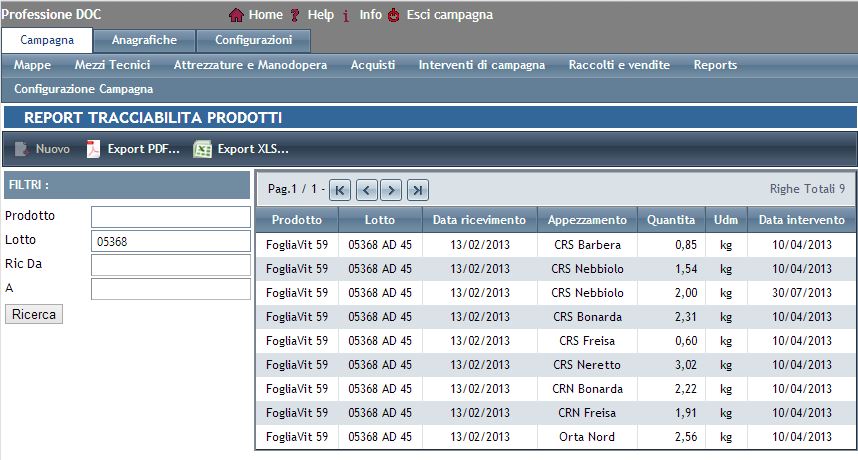Switch to the Anagrafiche tab
858x460 pixels.
point(145,40)
